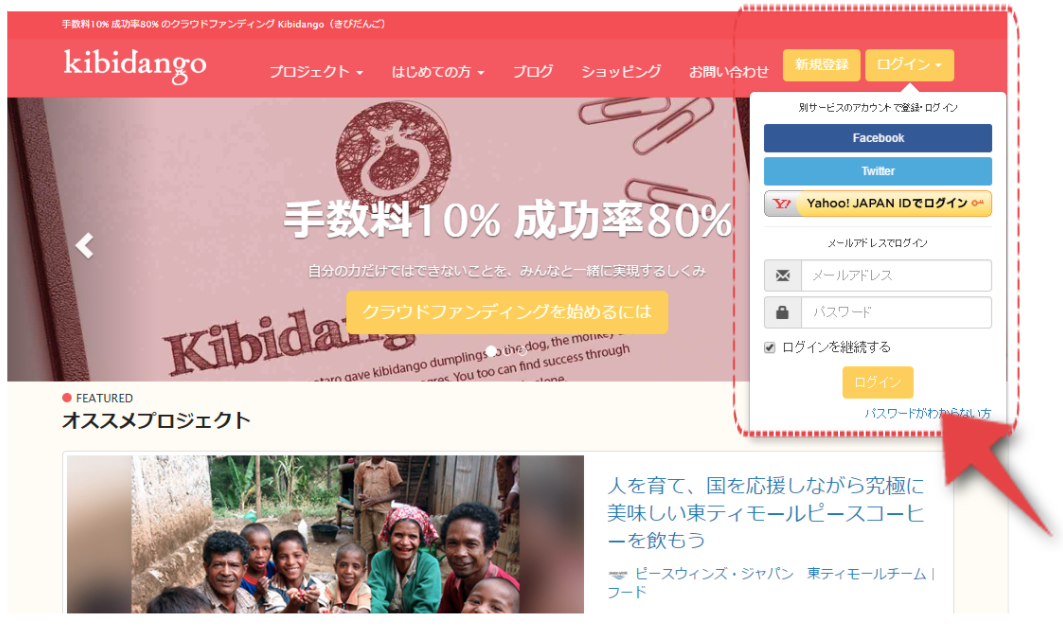This screenshot has width=1063, height=627.
Task: Click the lock icon beside password field
Action: (x=782, y=312)
